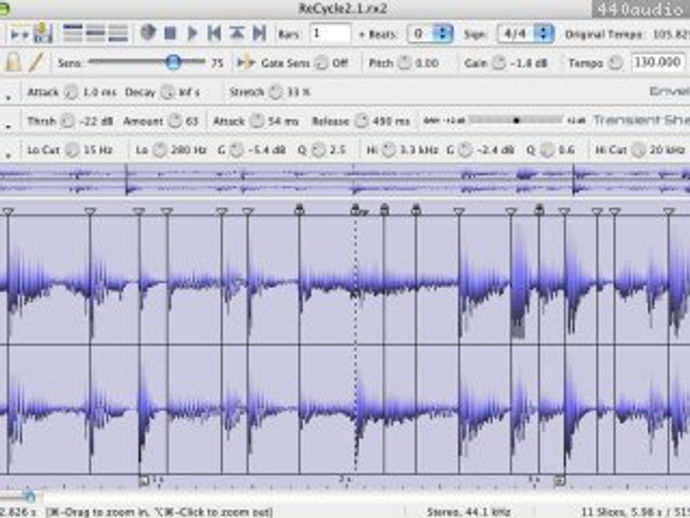Click the Gate Sens arrow icon

(246, 63)
